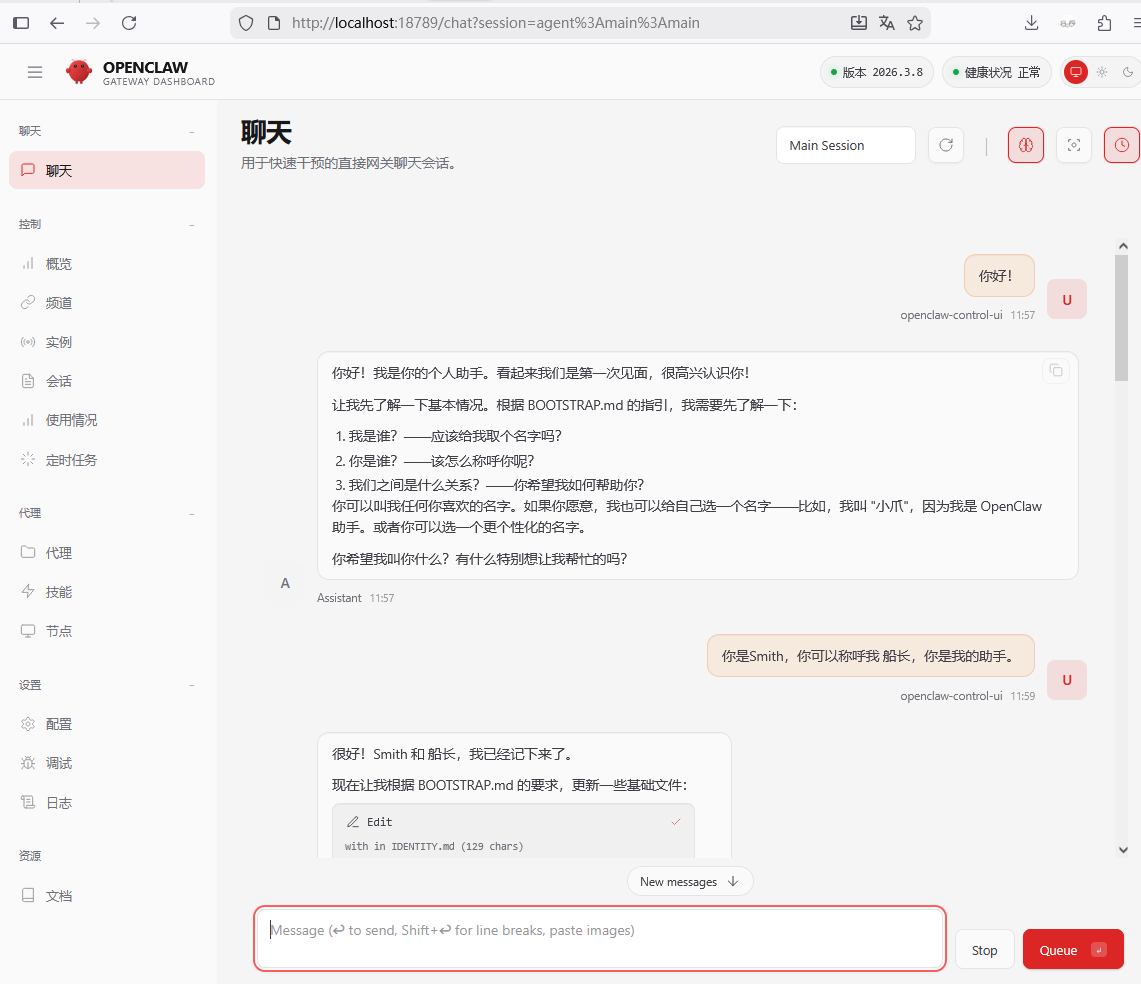Switch to light theme sun icon
Screen dimensions: 1141x984
pos(1102,72)
